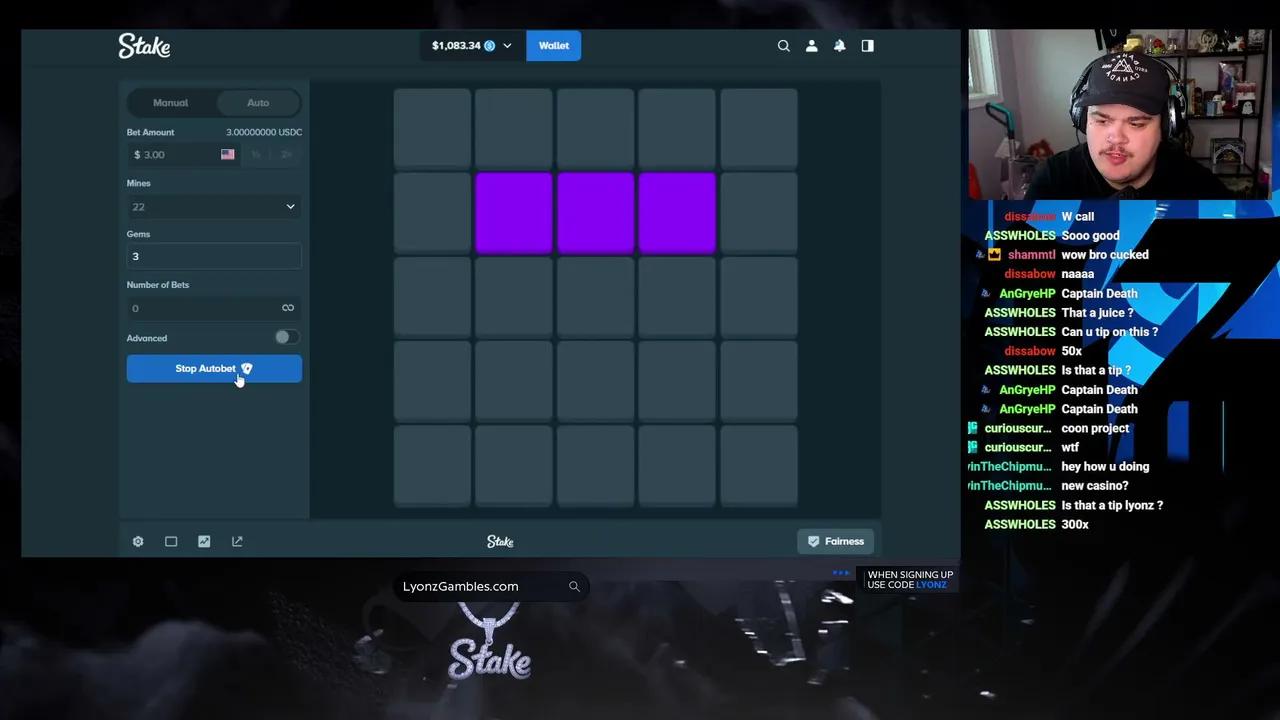Click the 'USE CODE LYONZ' signup banner
The height and width of the screenshot is (720, 1280).
(x=910, y=580)
